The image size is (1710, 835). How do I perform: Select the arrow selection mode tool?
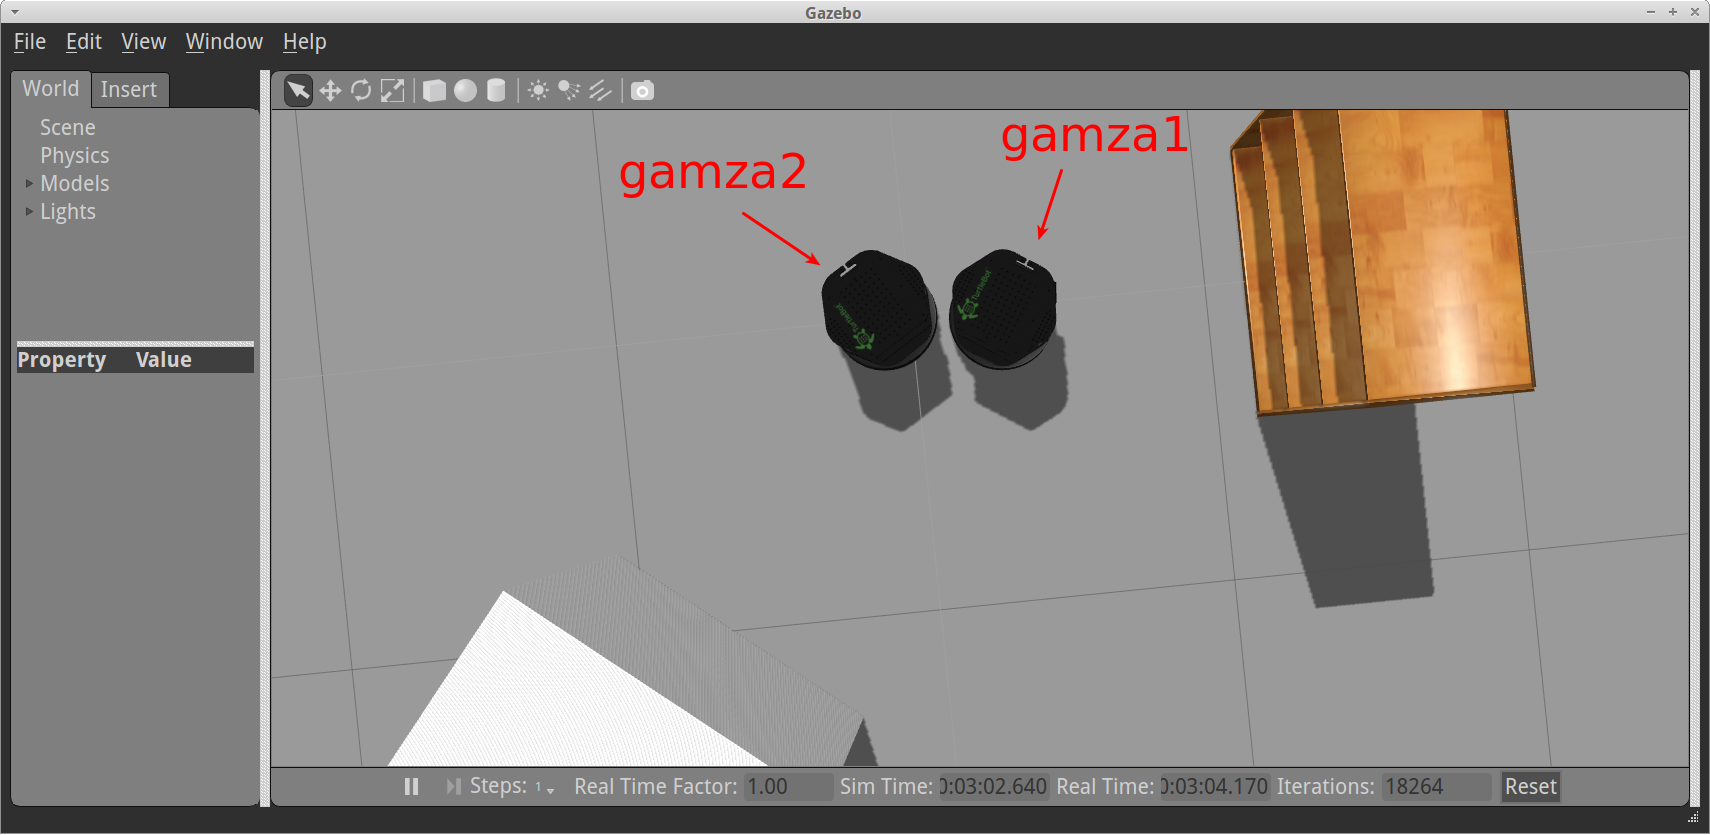coord(298,91)
